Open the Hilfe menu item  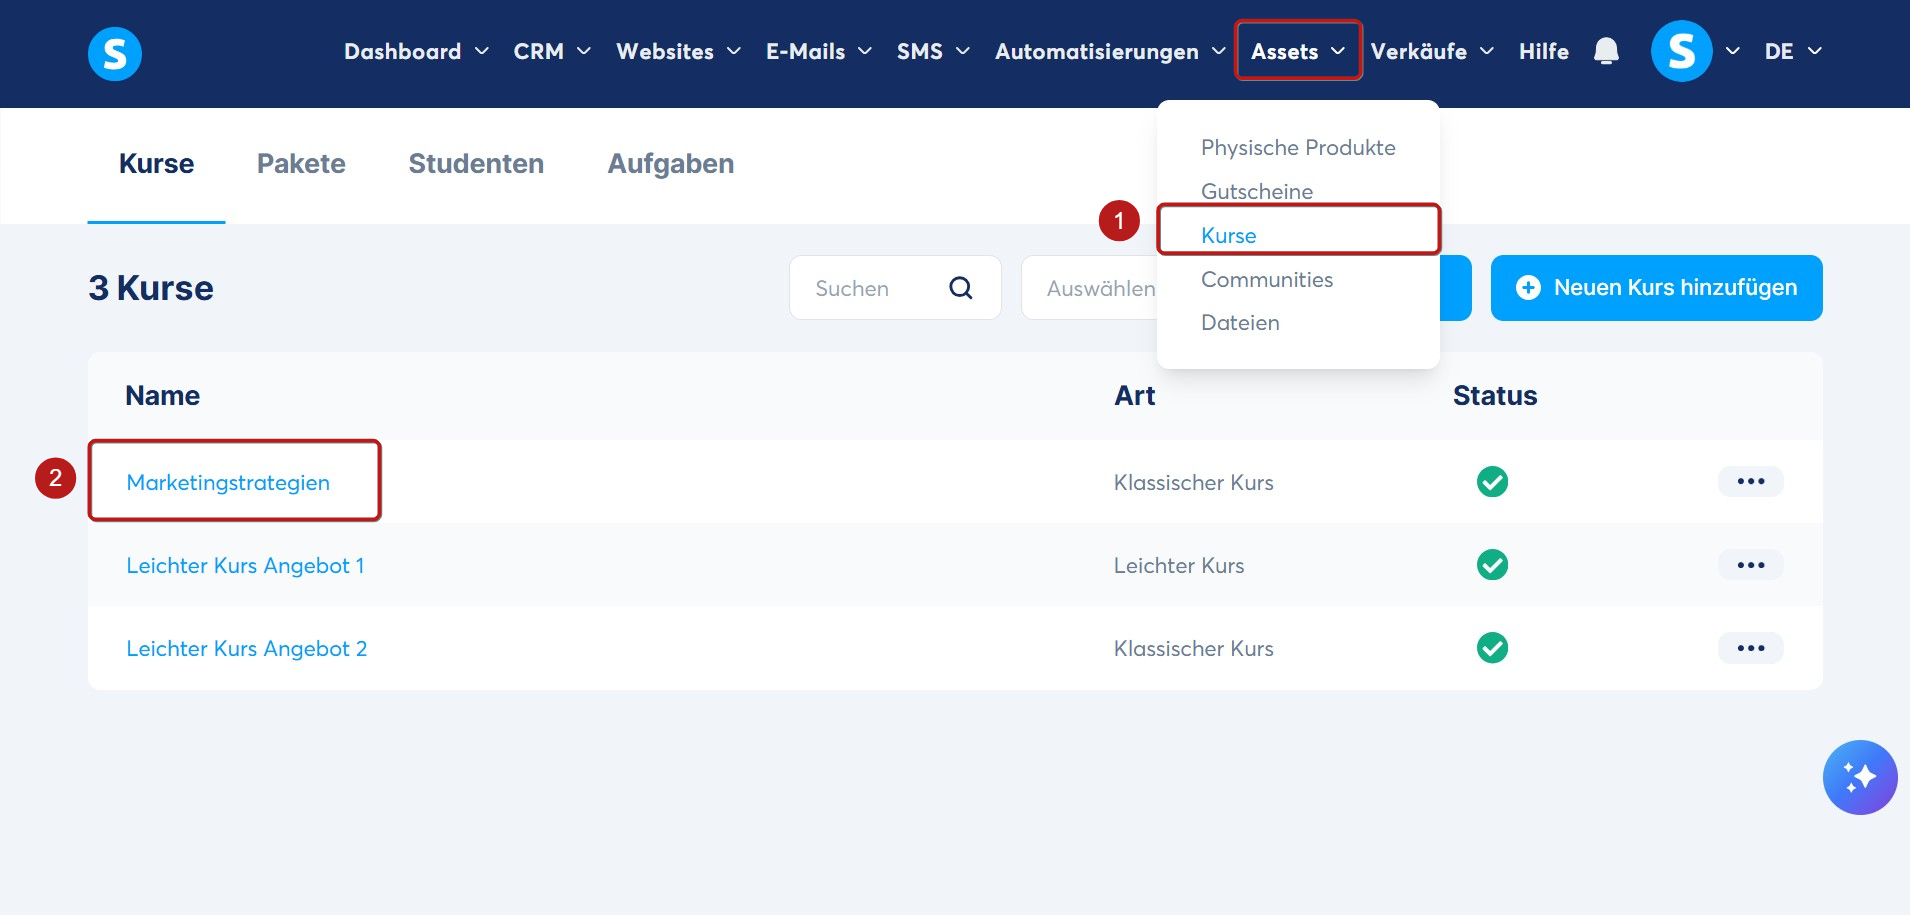(x=1544, y=51)
